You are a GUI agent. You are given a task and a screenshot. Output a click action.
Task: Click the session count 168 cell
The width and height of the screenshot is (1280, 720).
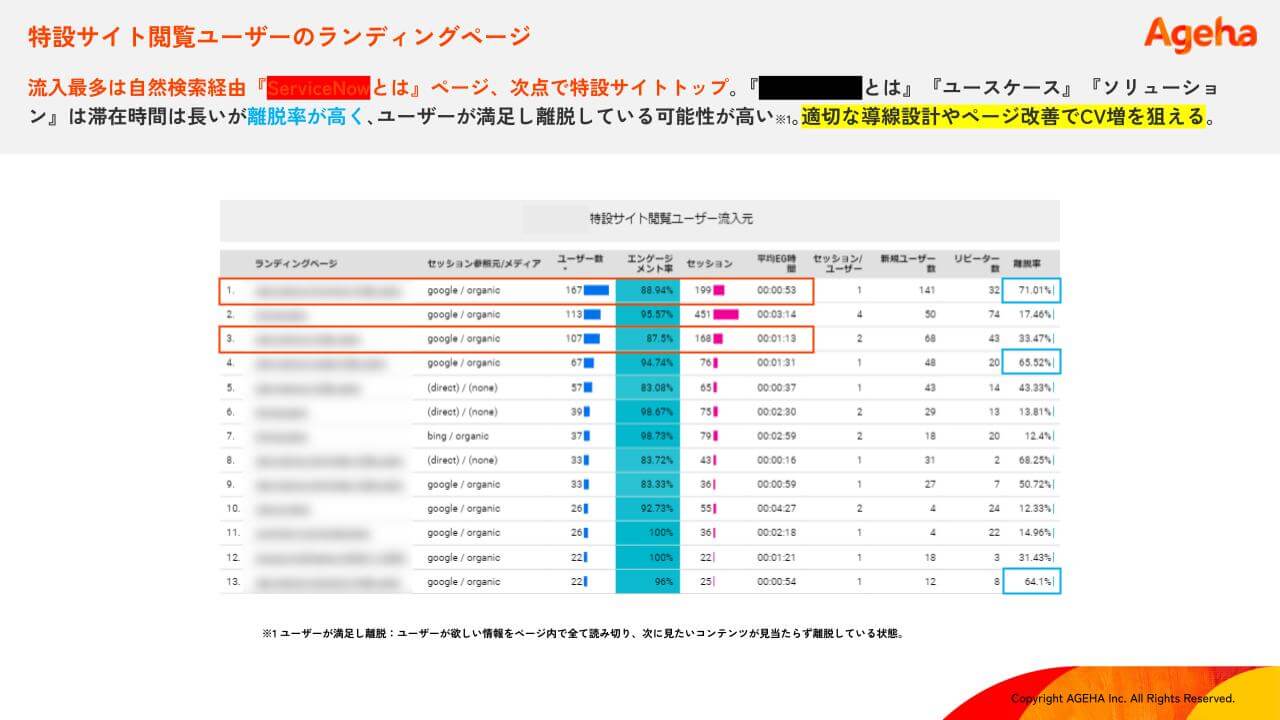click(x=702, y=338)
